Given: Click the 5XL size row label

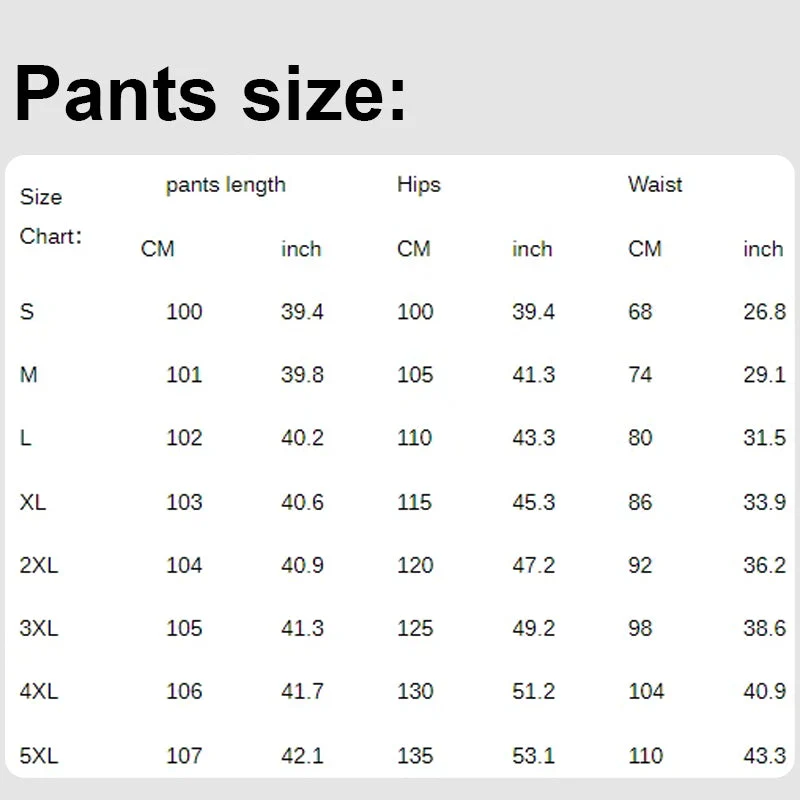Looking at the screenshot, I should click(39, 756).
